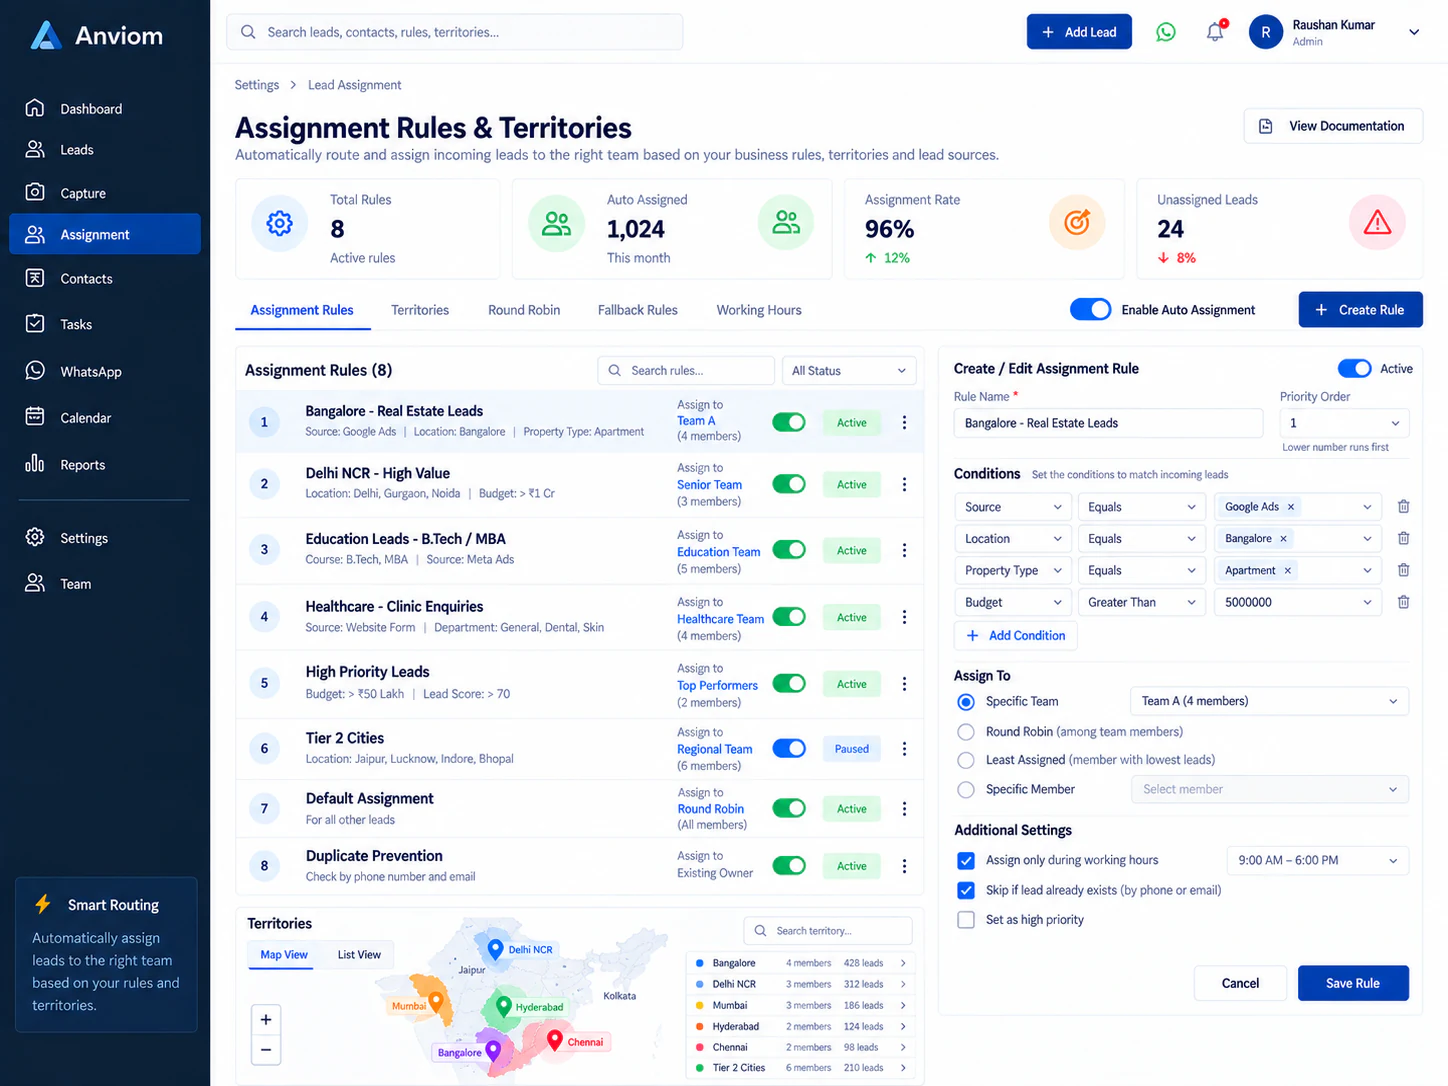Select Round Robin assignment radio option
This screenshot has height=1086, width=1448.
[966, 732]
